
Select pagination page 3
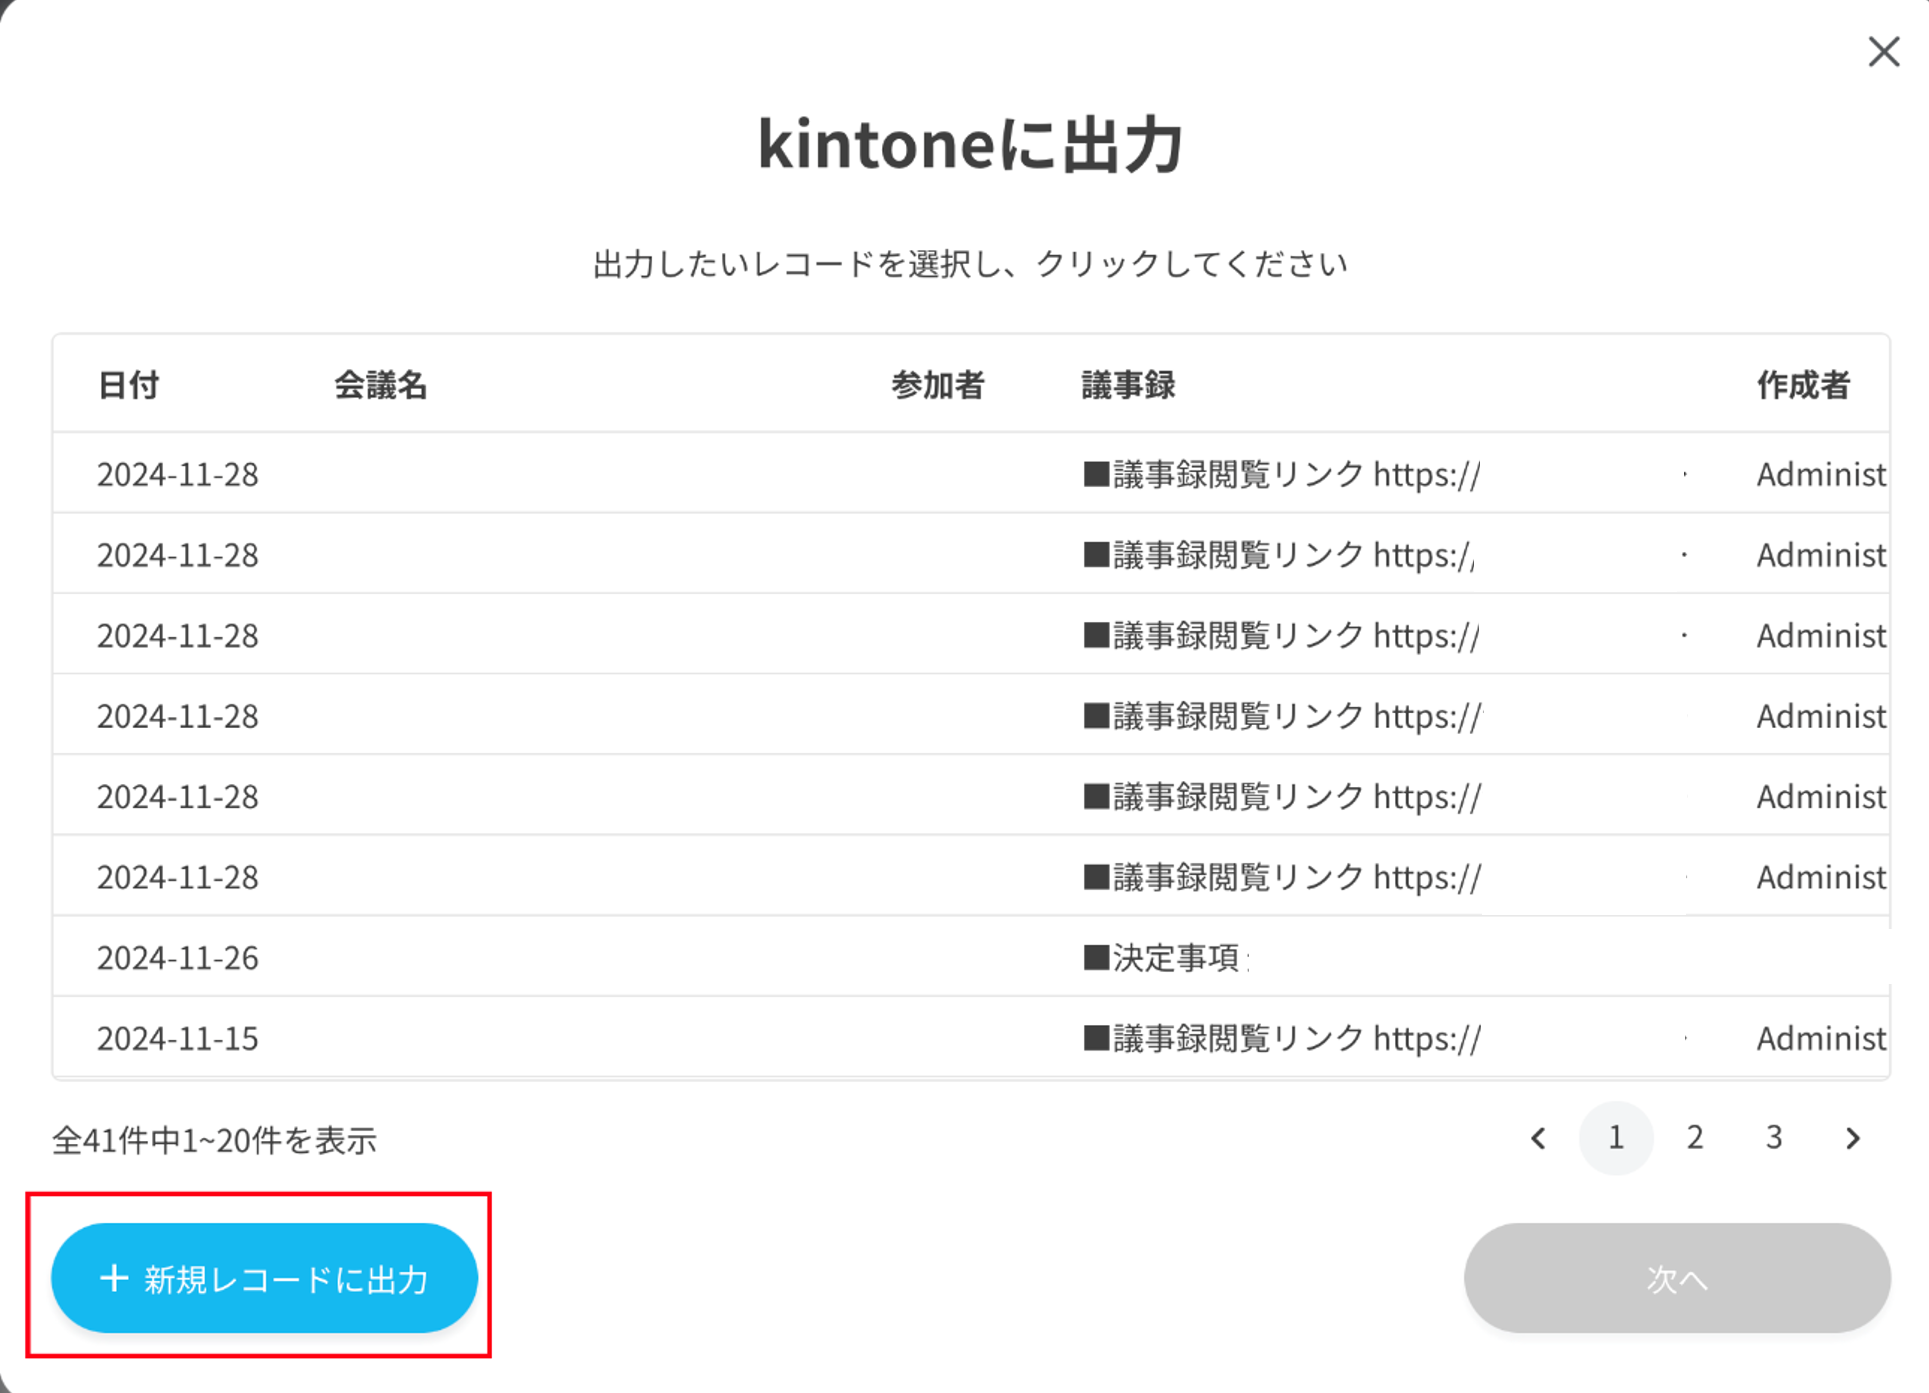point(1774,1138)
